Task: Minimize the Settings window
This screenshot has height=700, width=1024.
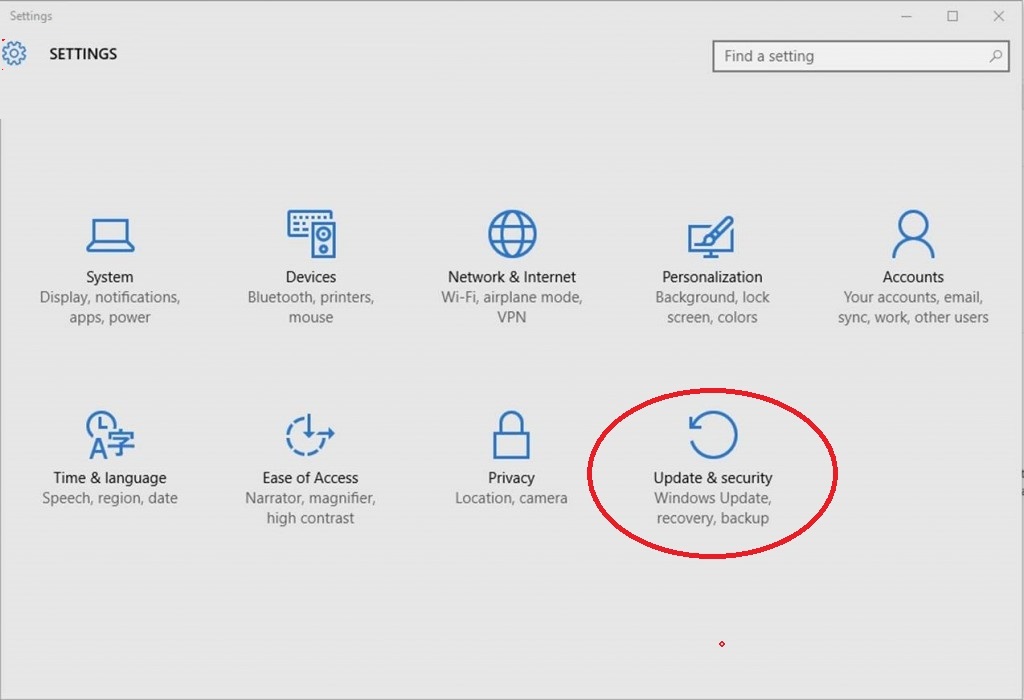Action: click(x=907, y=16)
